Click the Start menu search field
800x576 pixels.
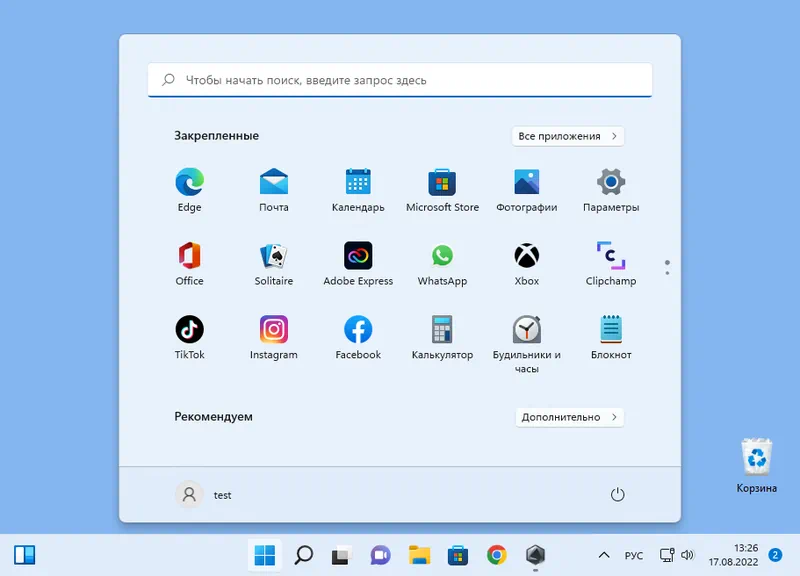[400, 80]
